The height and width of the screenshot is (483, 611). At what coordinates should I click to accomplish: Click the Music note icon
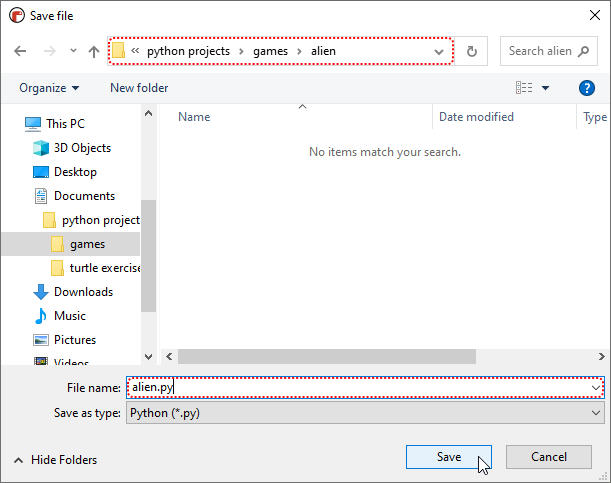(x=41, y=316)
